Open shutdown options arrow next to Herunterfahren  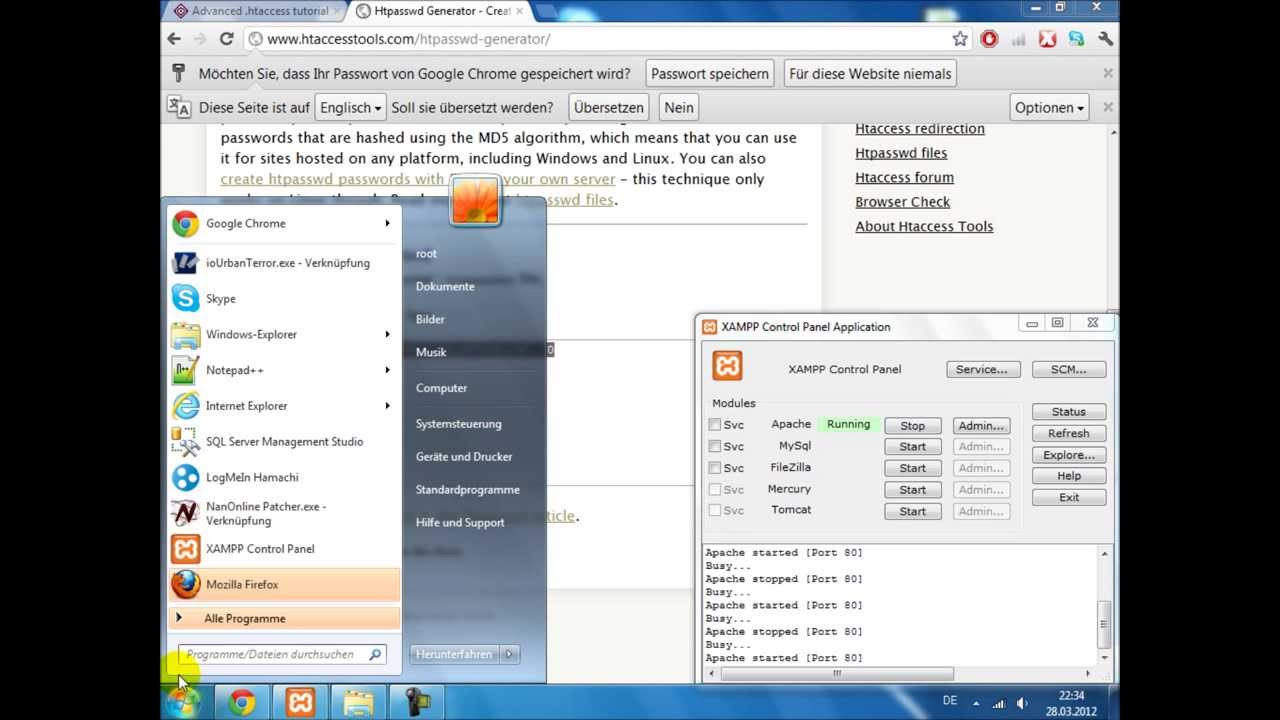pos(509,654)
